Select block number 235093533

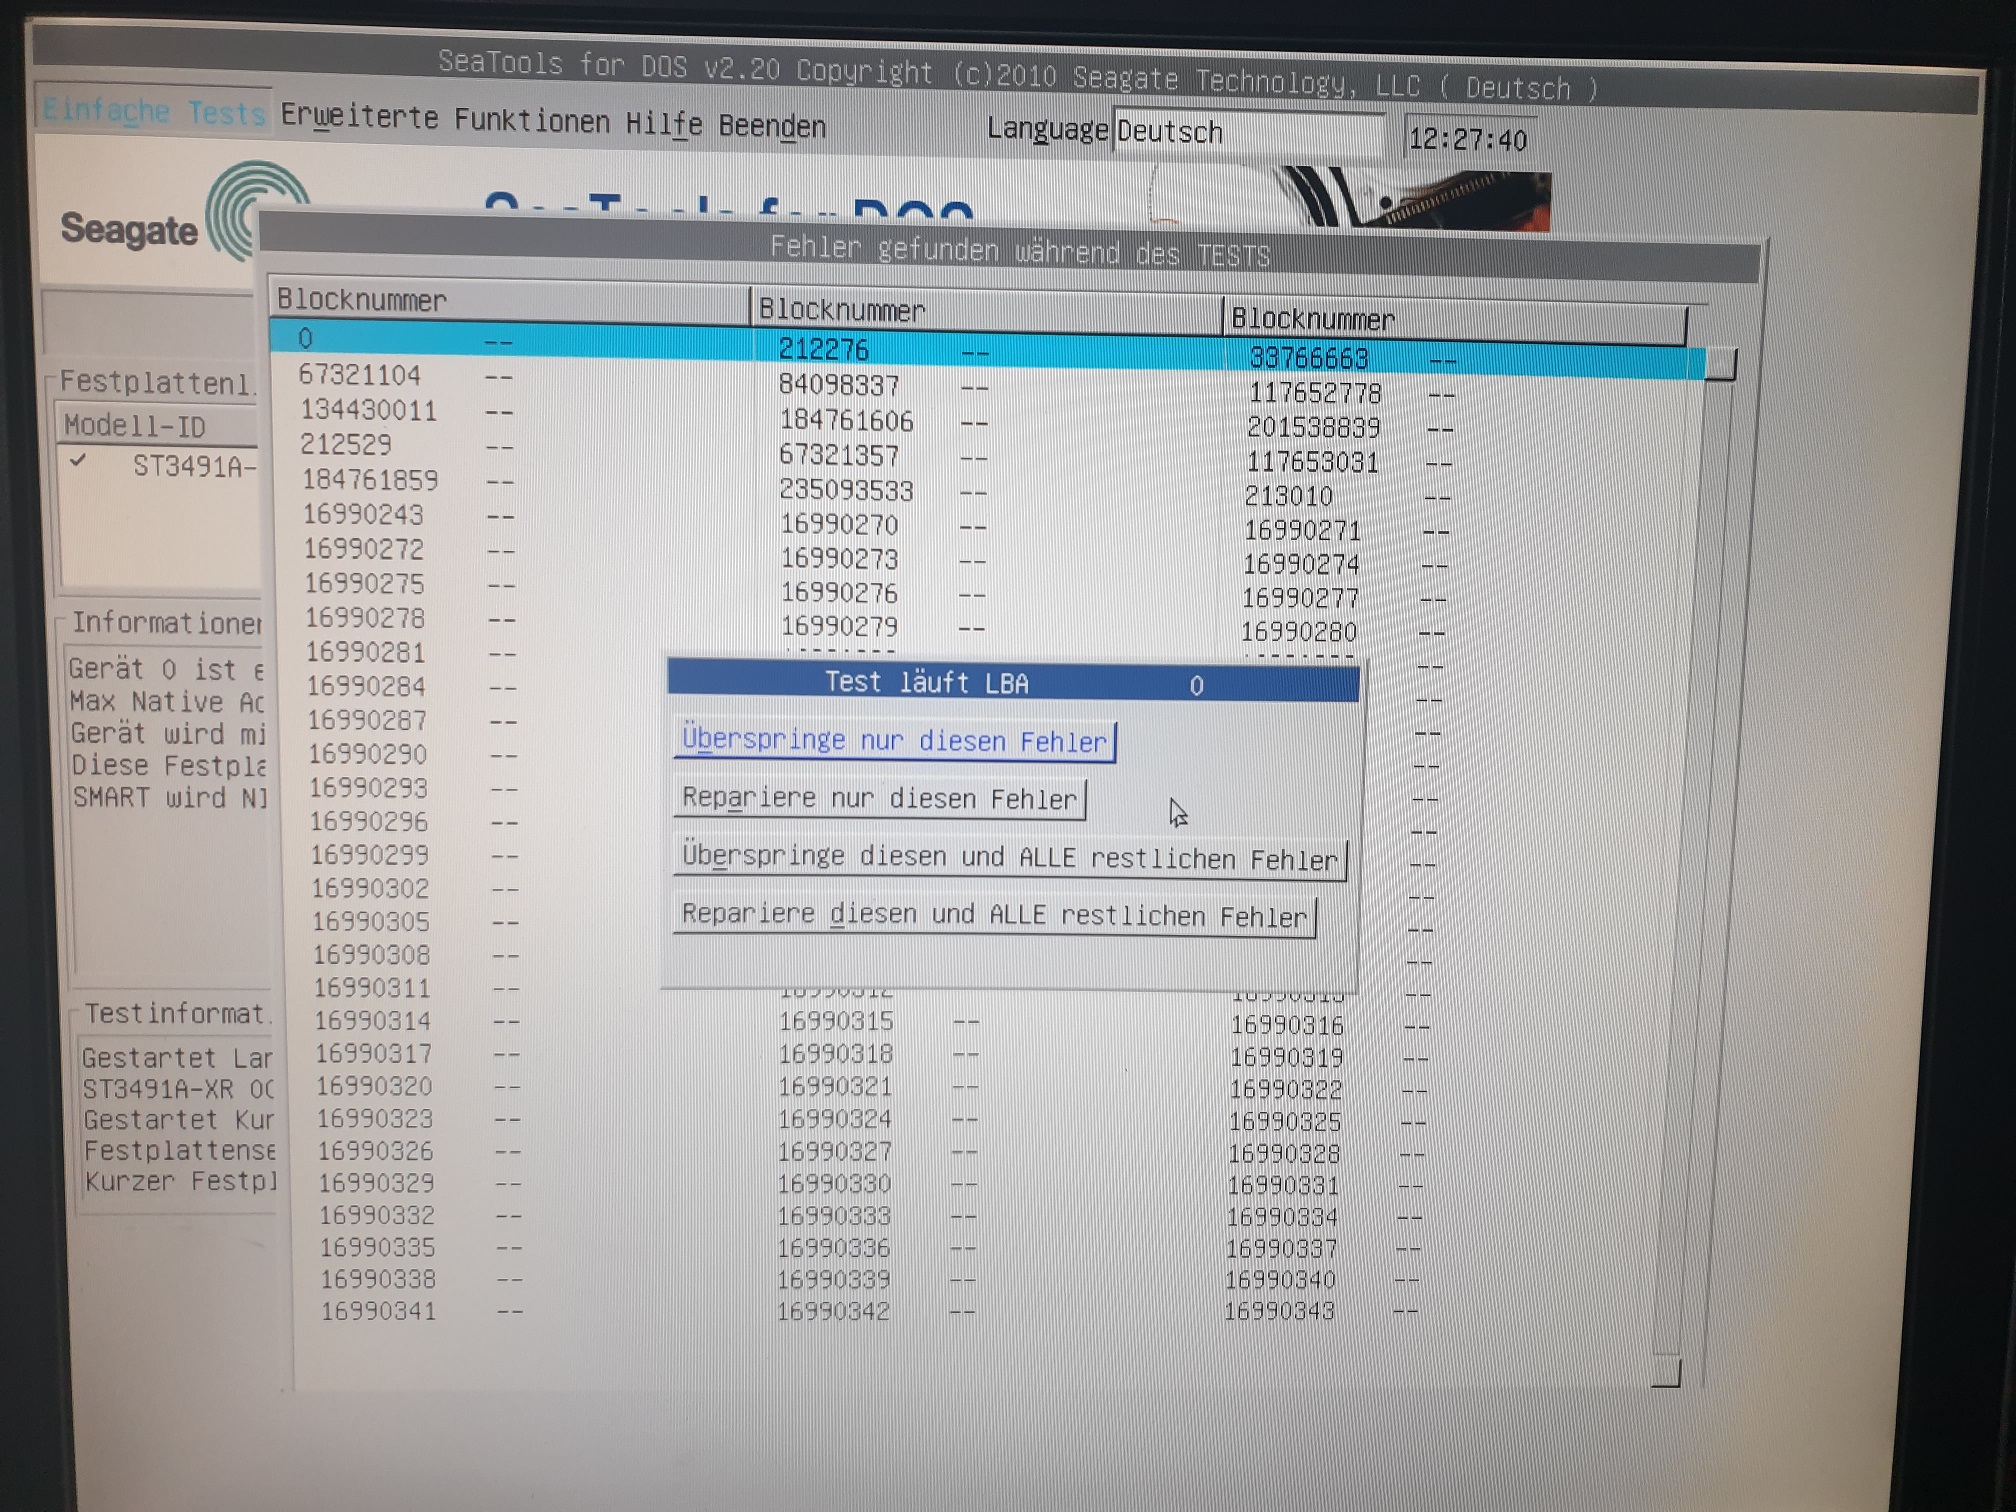coord(846,491)
